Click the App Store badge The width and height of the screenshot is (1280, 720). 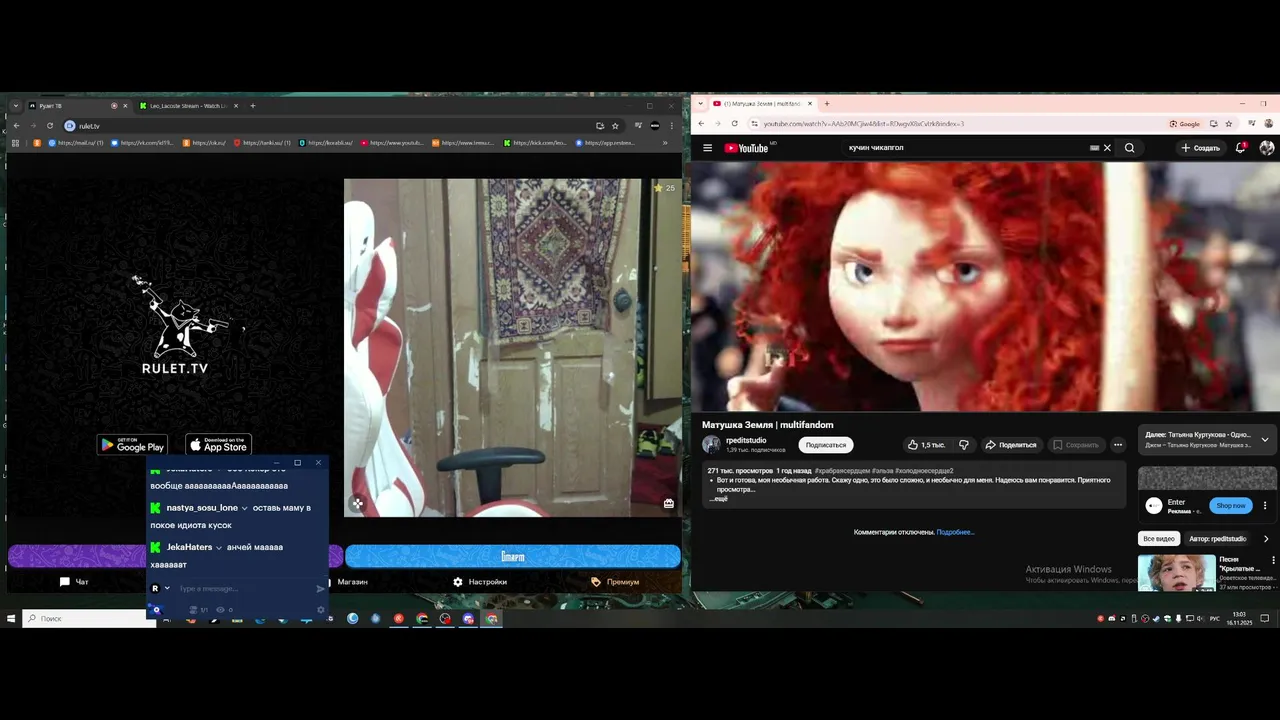(219, 445)
